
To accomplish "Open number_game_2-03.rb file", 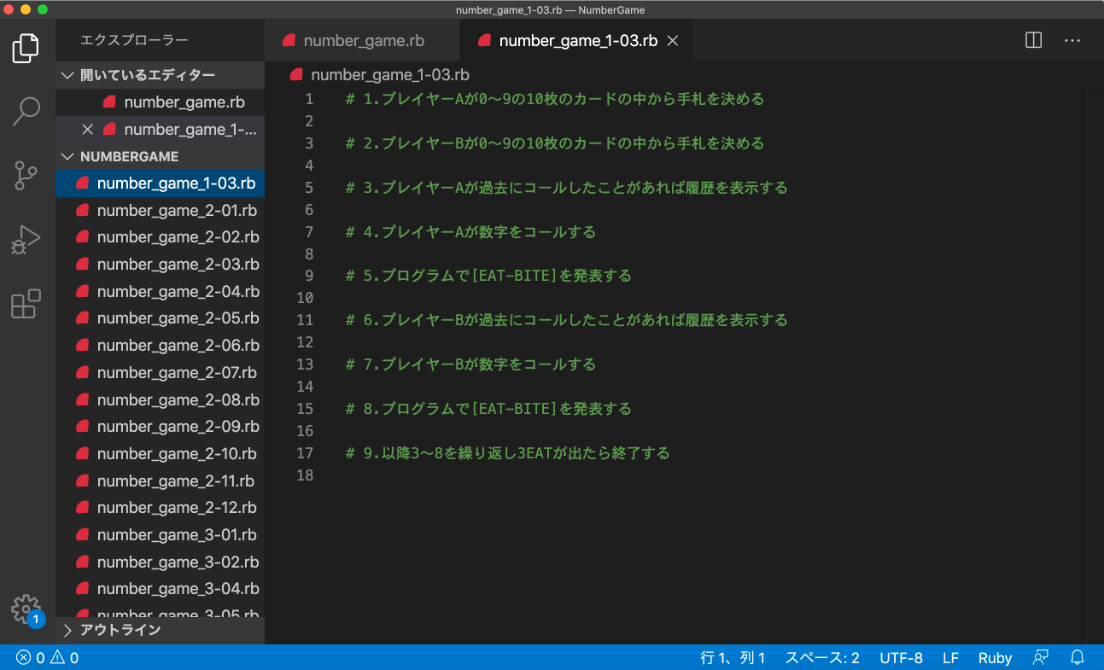I will [160, 265].
